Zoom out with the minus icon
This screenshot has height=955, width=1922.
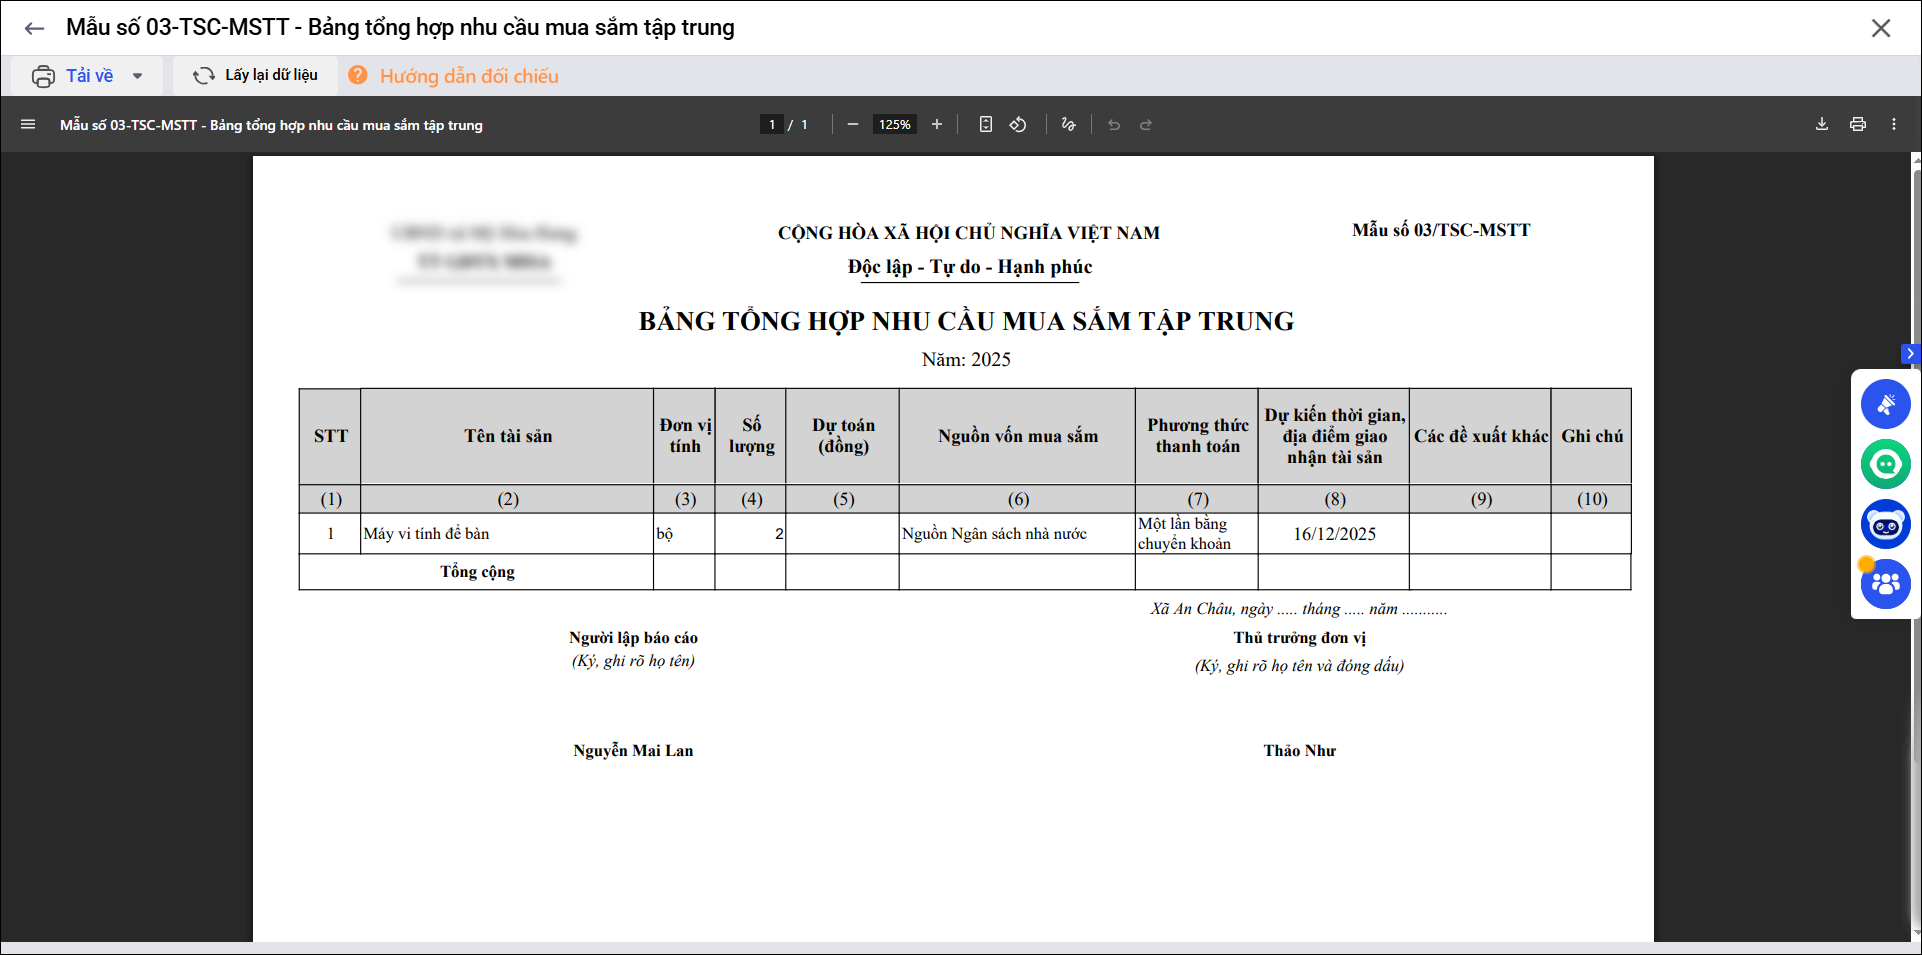coord(852,125)
